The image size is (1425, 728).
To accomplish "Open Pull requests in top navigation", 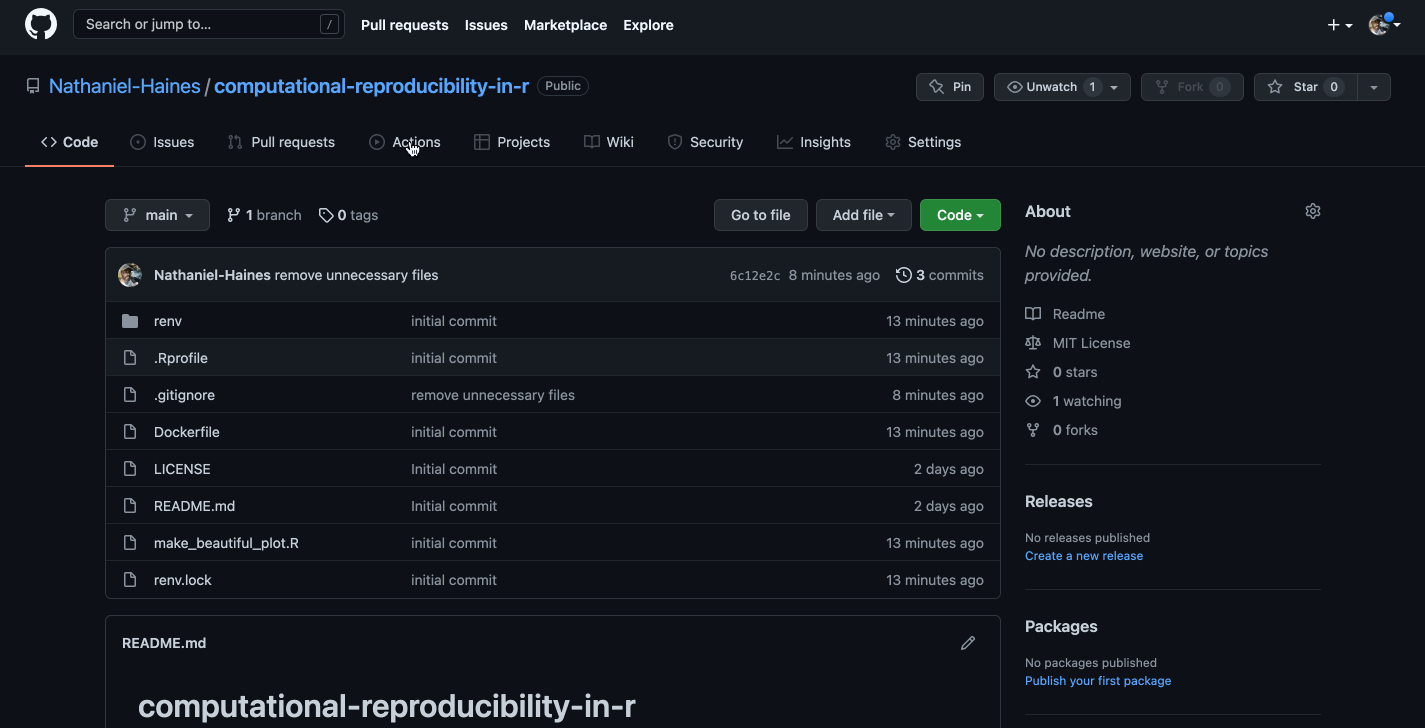I will [x=404, y=25].
